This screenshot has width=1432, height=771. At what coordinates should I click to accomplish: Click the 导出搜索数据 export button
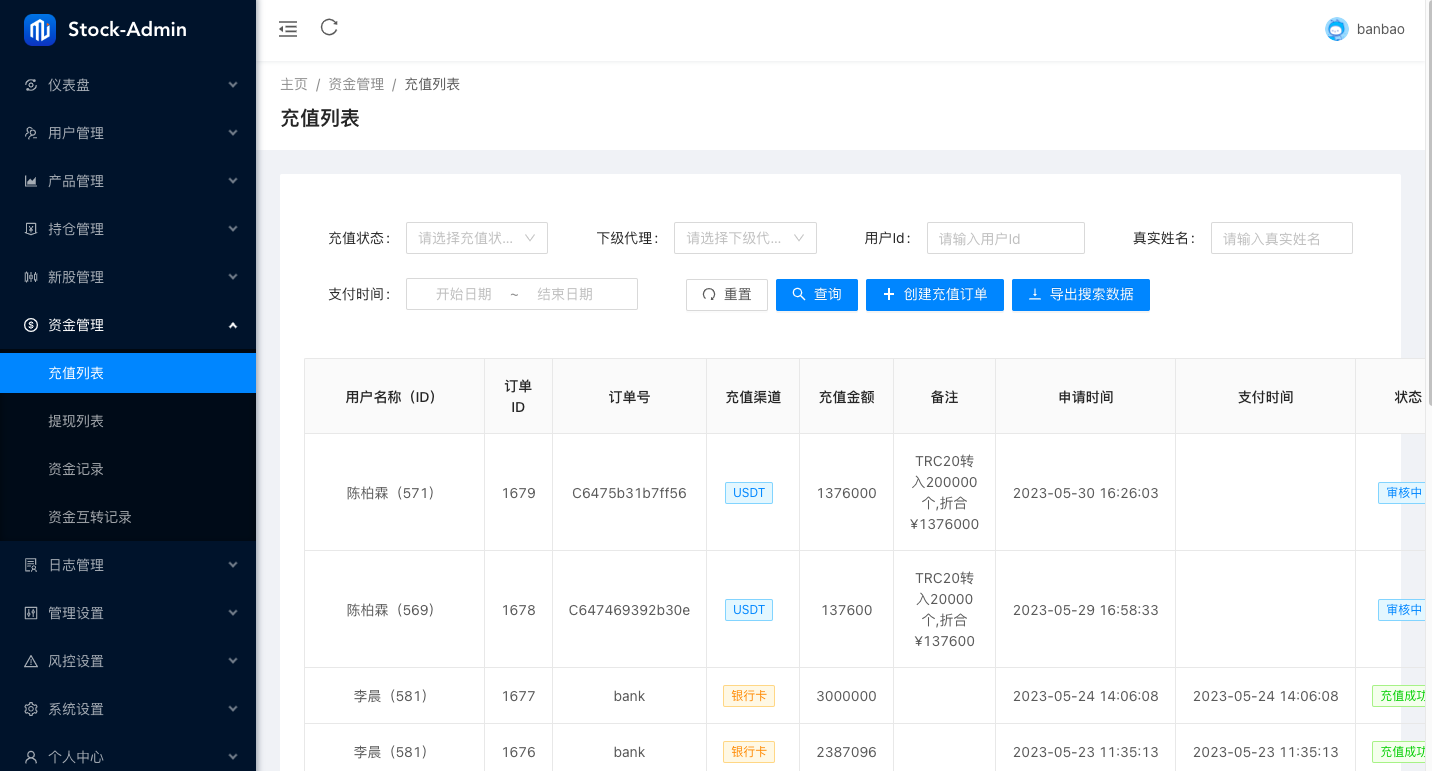(1080, 295)
